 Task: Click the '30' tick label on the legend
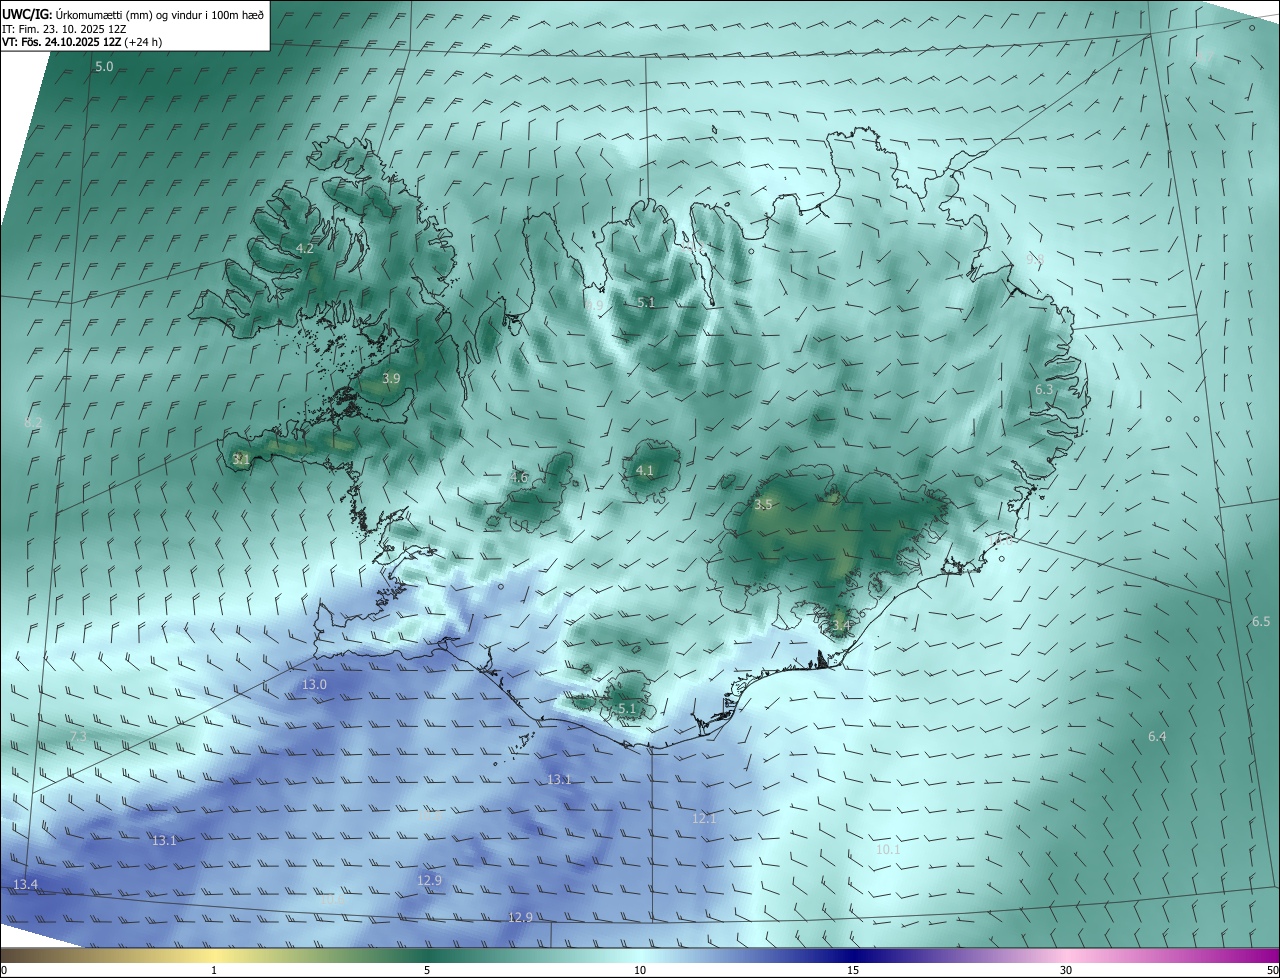coord(1066,970)
